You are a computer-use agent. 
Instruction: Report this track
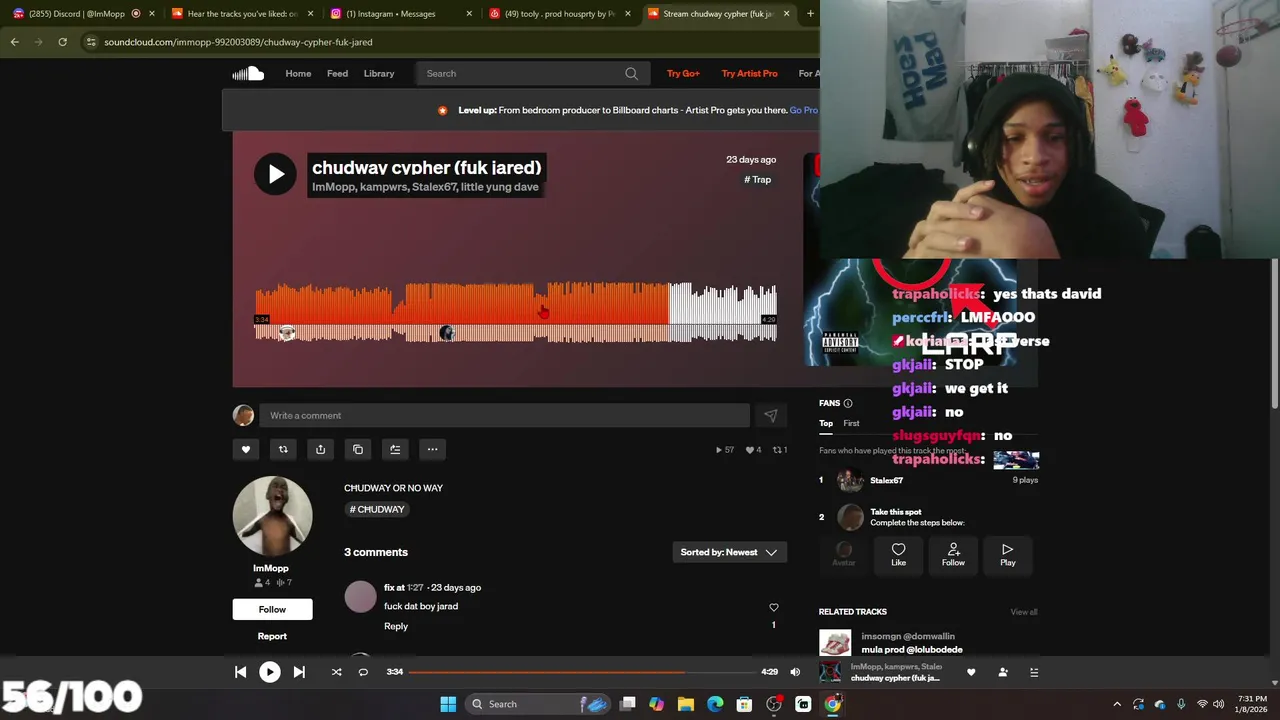(x=272, y=636)
